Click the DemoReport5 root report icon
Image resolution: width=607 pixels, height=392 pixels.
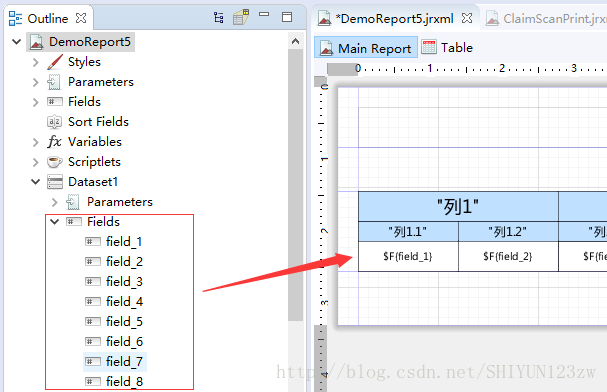tap(36, 42)
